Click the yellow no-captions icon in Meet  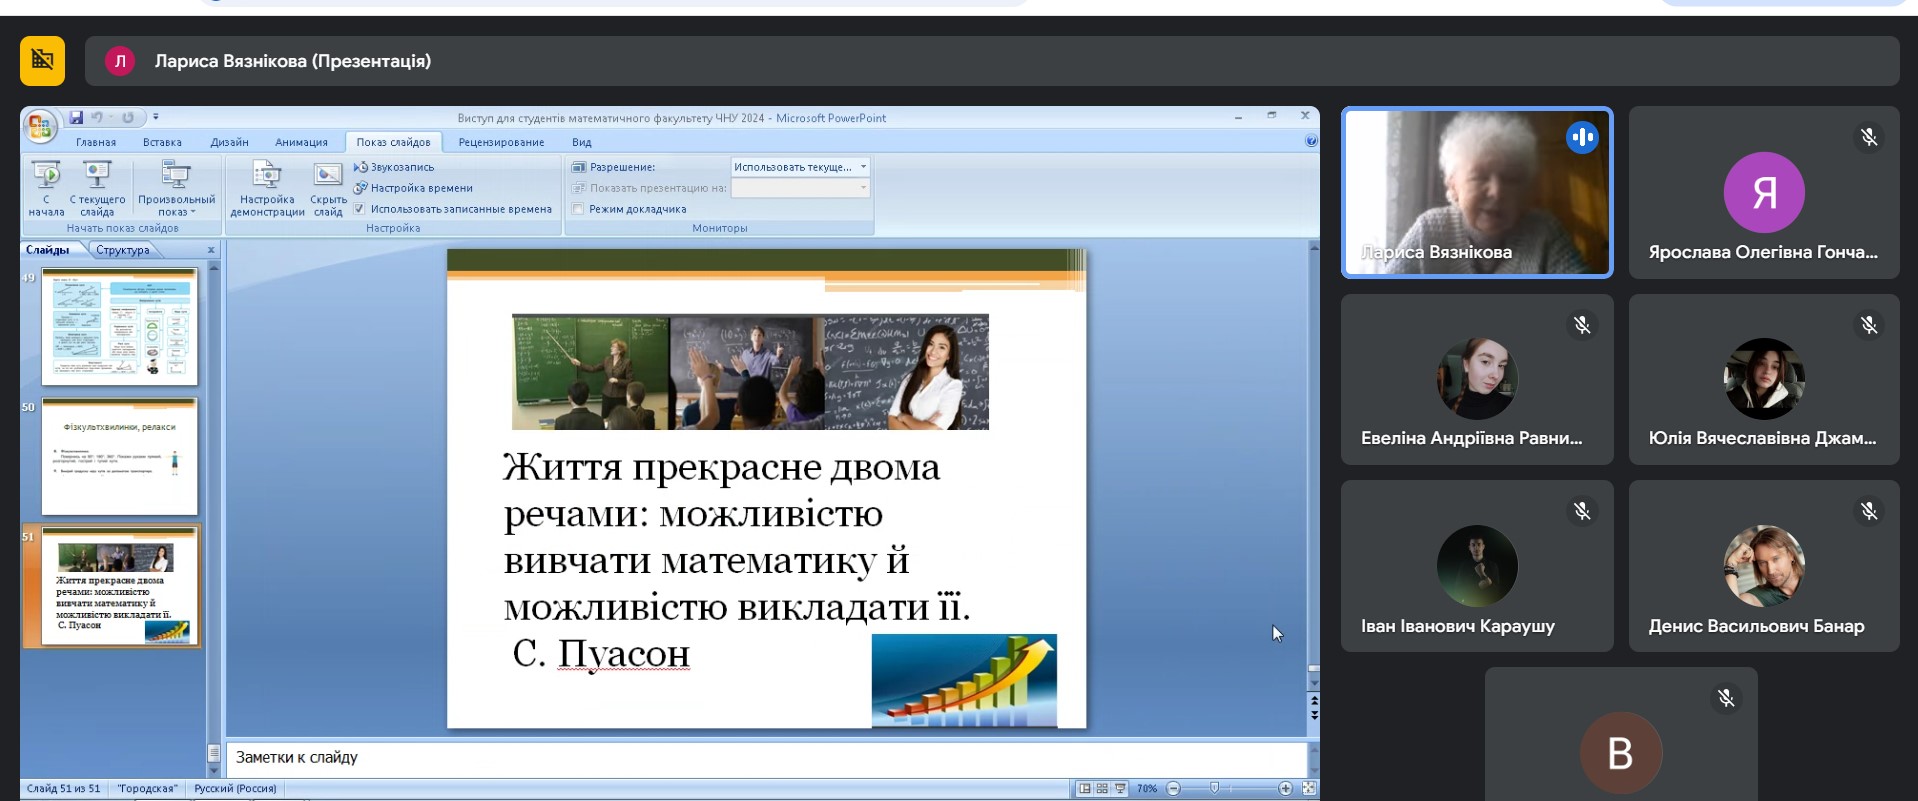pos(42,61)
